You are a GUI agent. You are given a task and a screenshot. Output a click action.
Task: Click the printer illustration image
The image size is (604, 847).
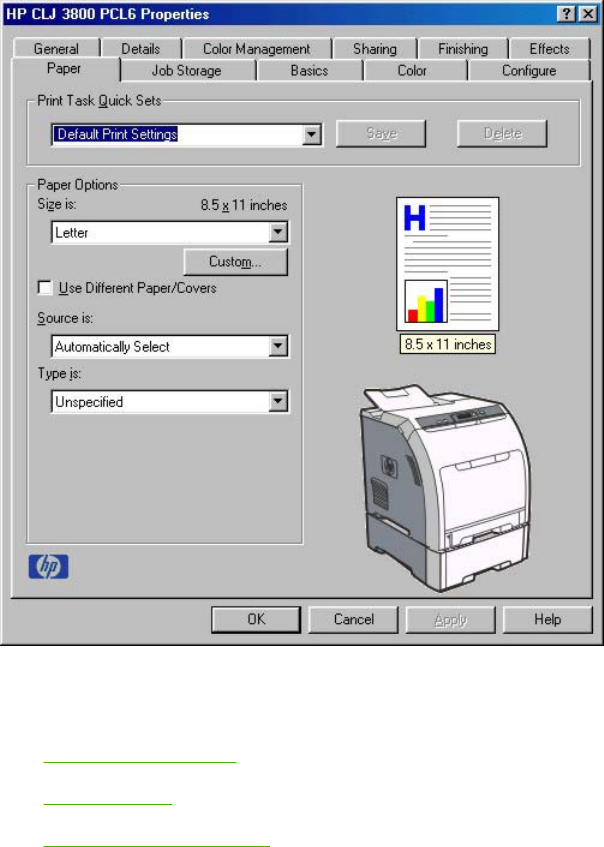tap(446, 488)
